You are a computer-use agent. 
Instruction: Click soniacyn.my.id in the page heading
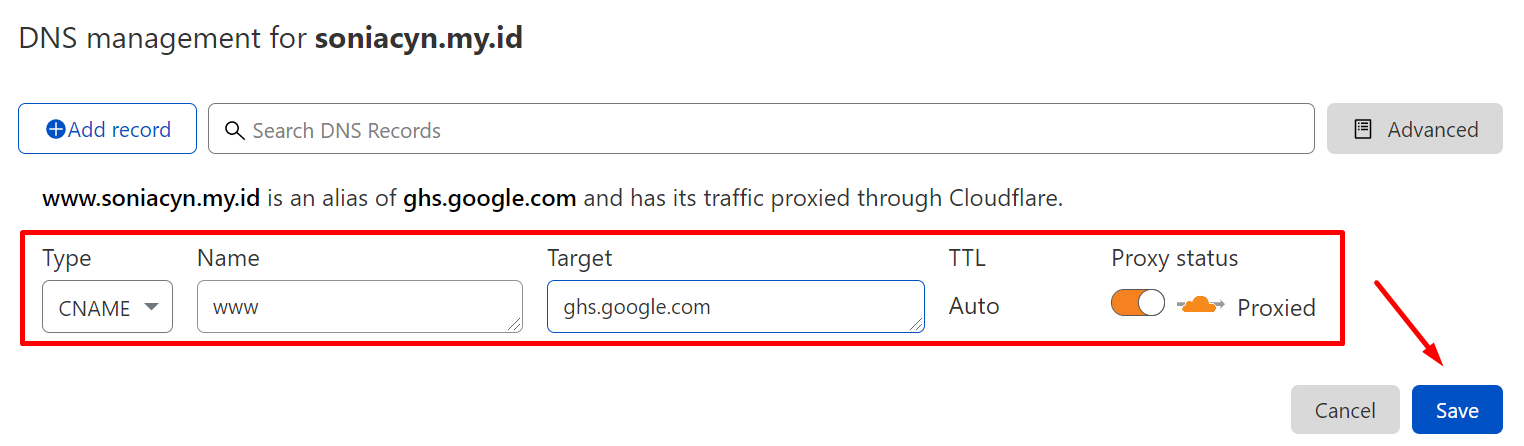tap(419, 40)
